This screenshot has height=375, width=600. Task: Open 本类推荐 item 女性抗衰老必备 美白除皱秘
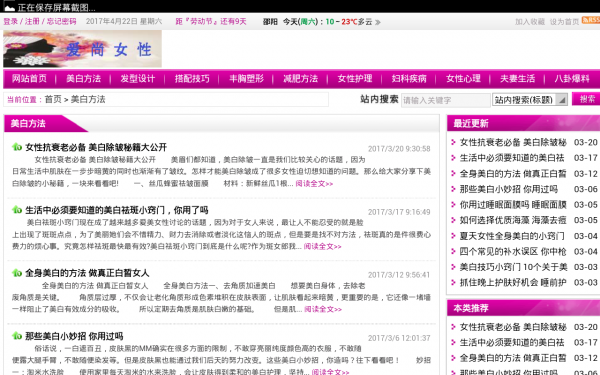click(x=513, y=327)
